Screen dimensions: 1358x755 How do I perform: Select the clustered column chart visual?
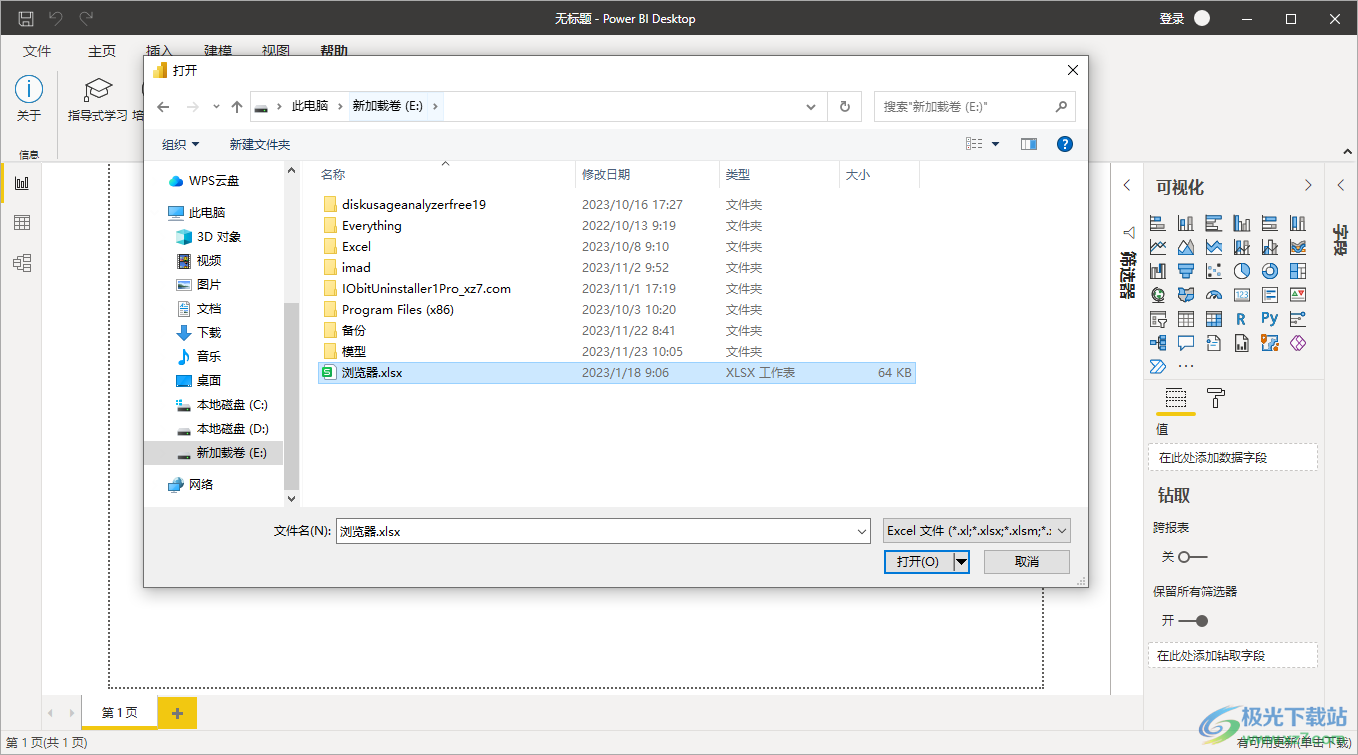click(1242, 223)
